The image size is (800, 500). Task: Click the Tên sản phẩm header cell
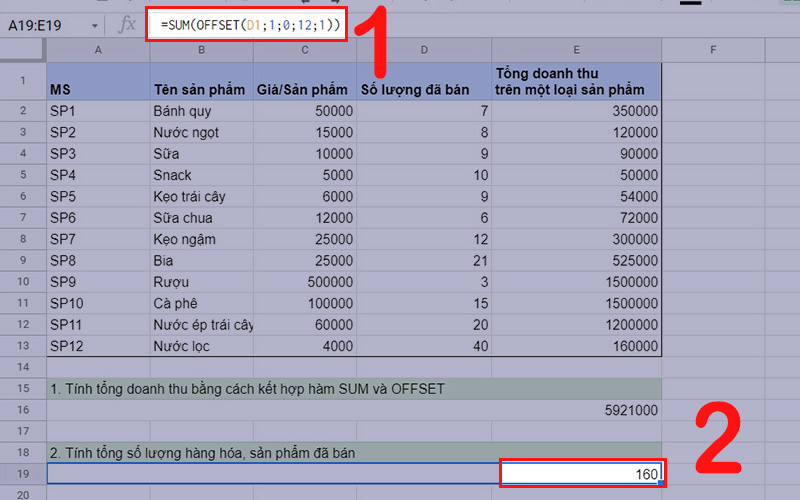(202, 82)
